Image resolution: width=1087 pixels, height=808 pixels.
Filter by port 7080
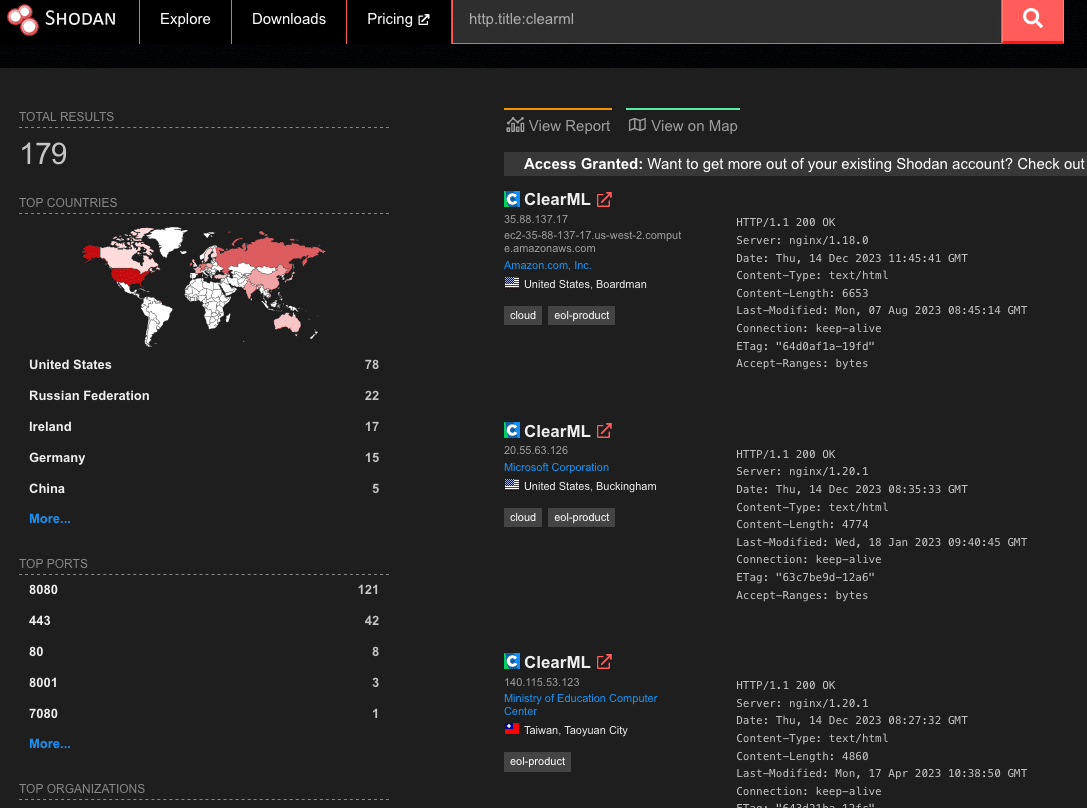pos(204,714)
